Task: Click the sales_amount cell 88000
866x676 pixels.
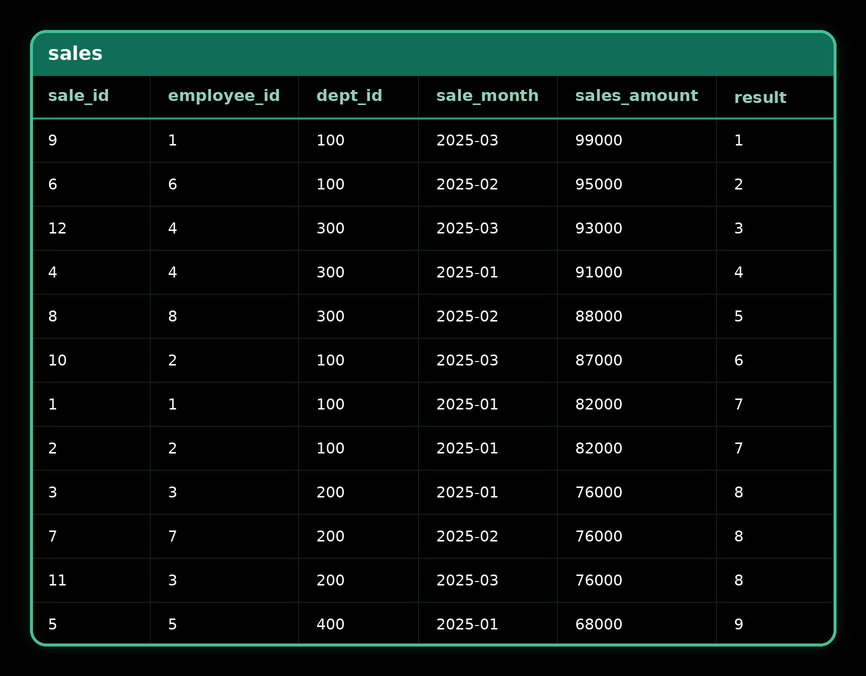Action: pyautogui.click(x=599, y=316)
